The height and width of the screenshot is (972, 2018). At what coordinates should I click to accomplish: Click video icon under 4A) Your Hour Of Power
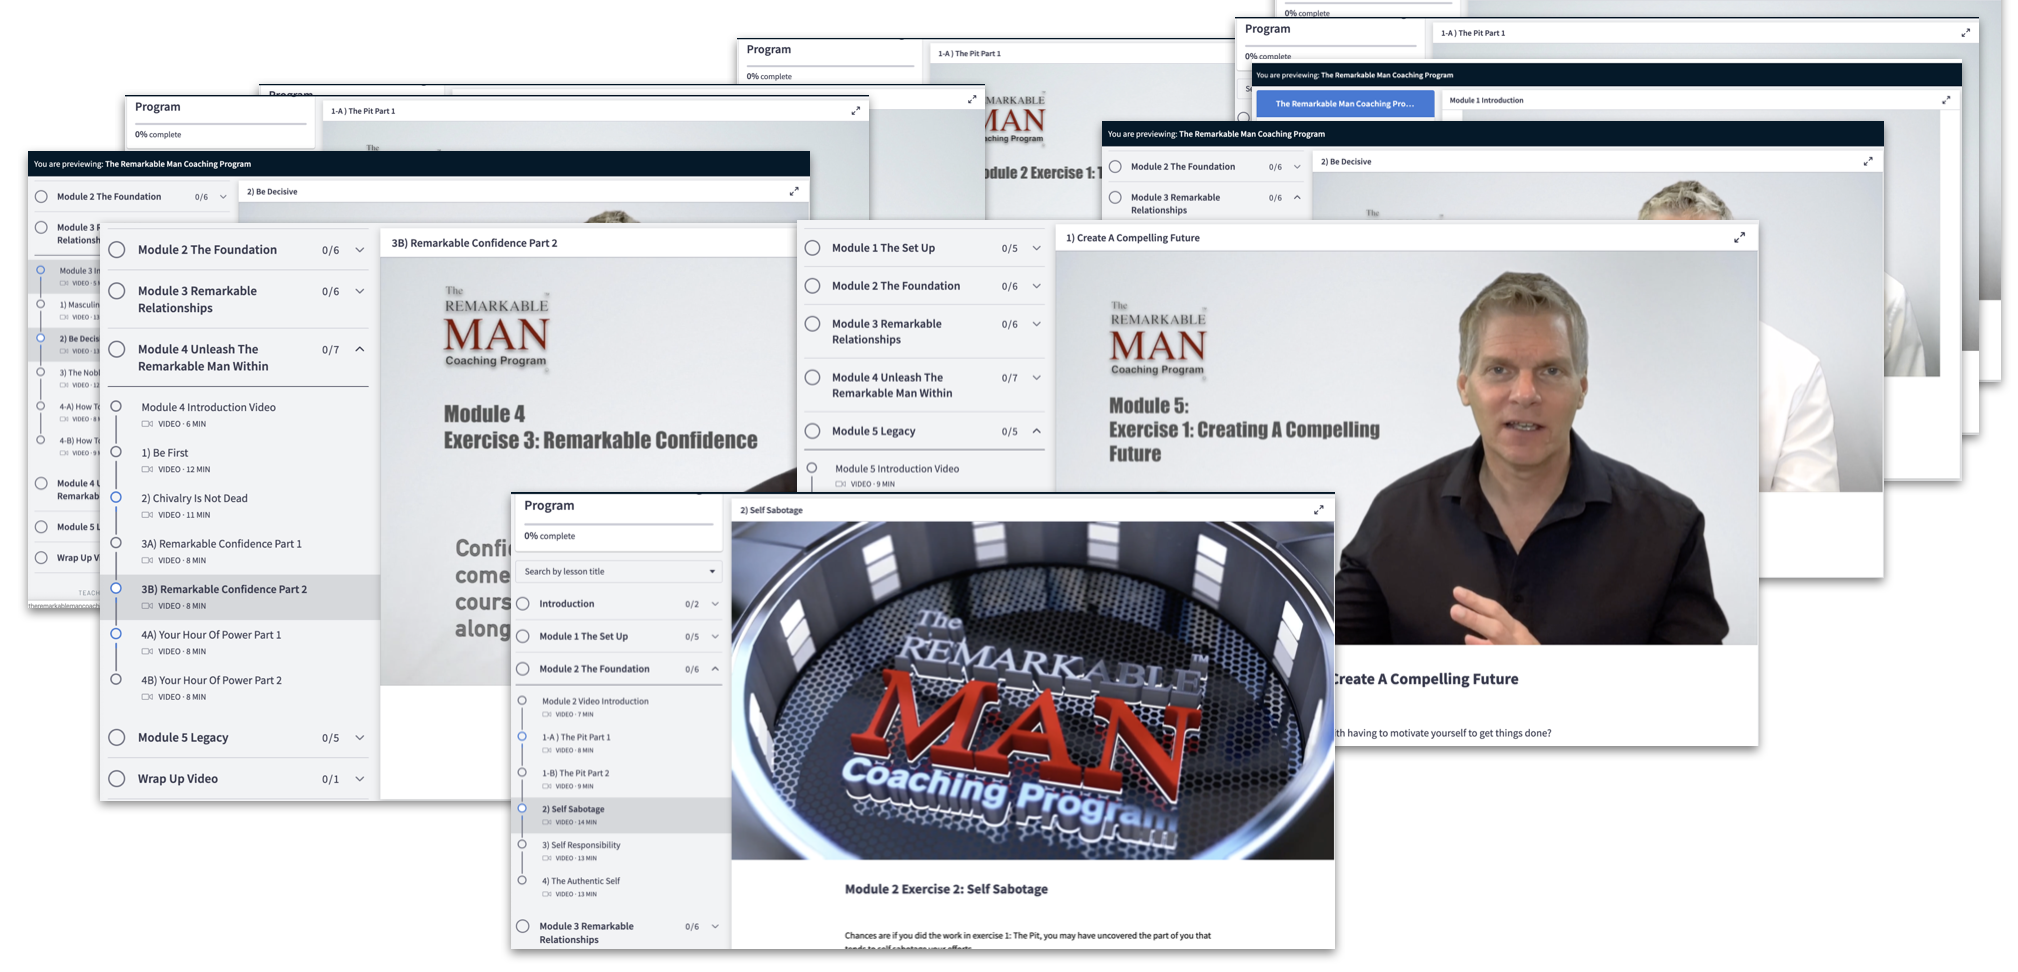[x=147, y=651]
